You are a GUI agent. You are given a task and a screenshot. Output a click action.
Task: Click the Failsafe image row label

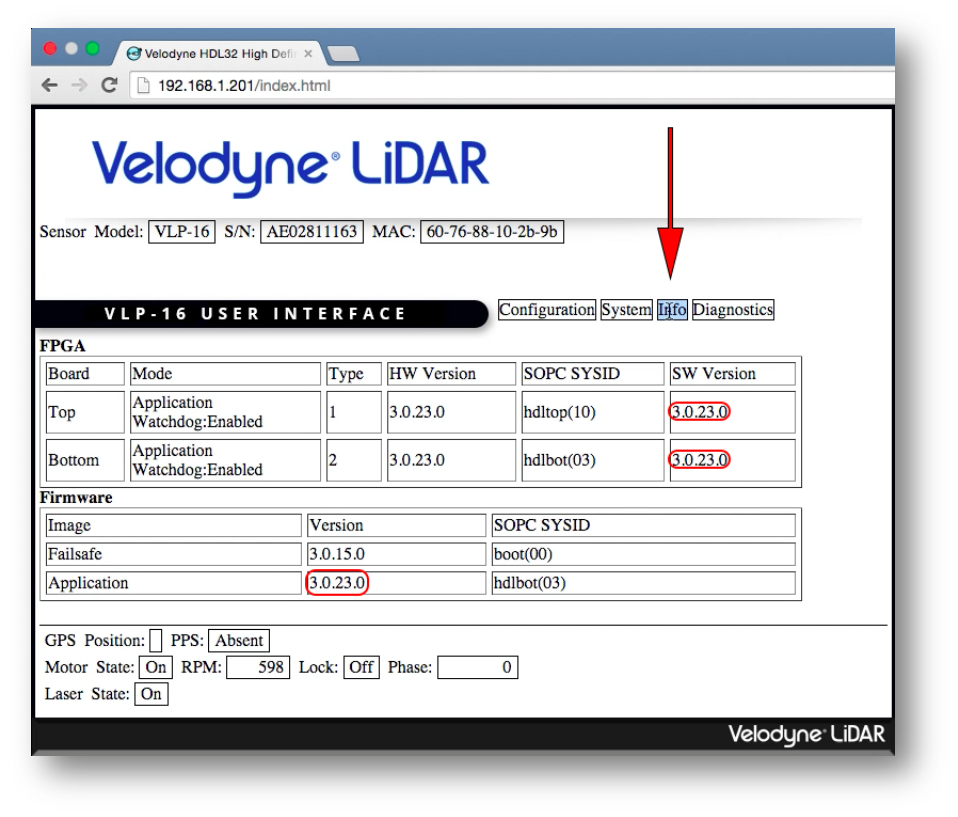point(174,554)
